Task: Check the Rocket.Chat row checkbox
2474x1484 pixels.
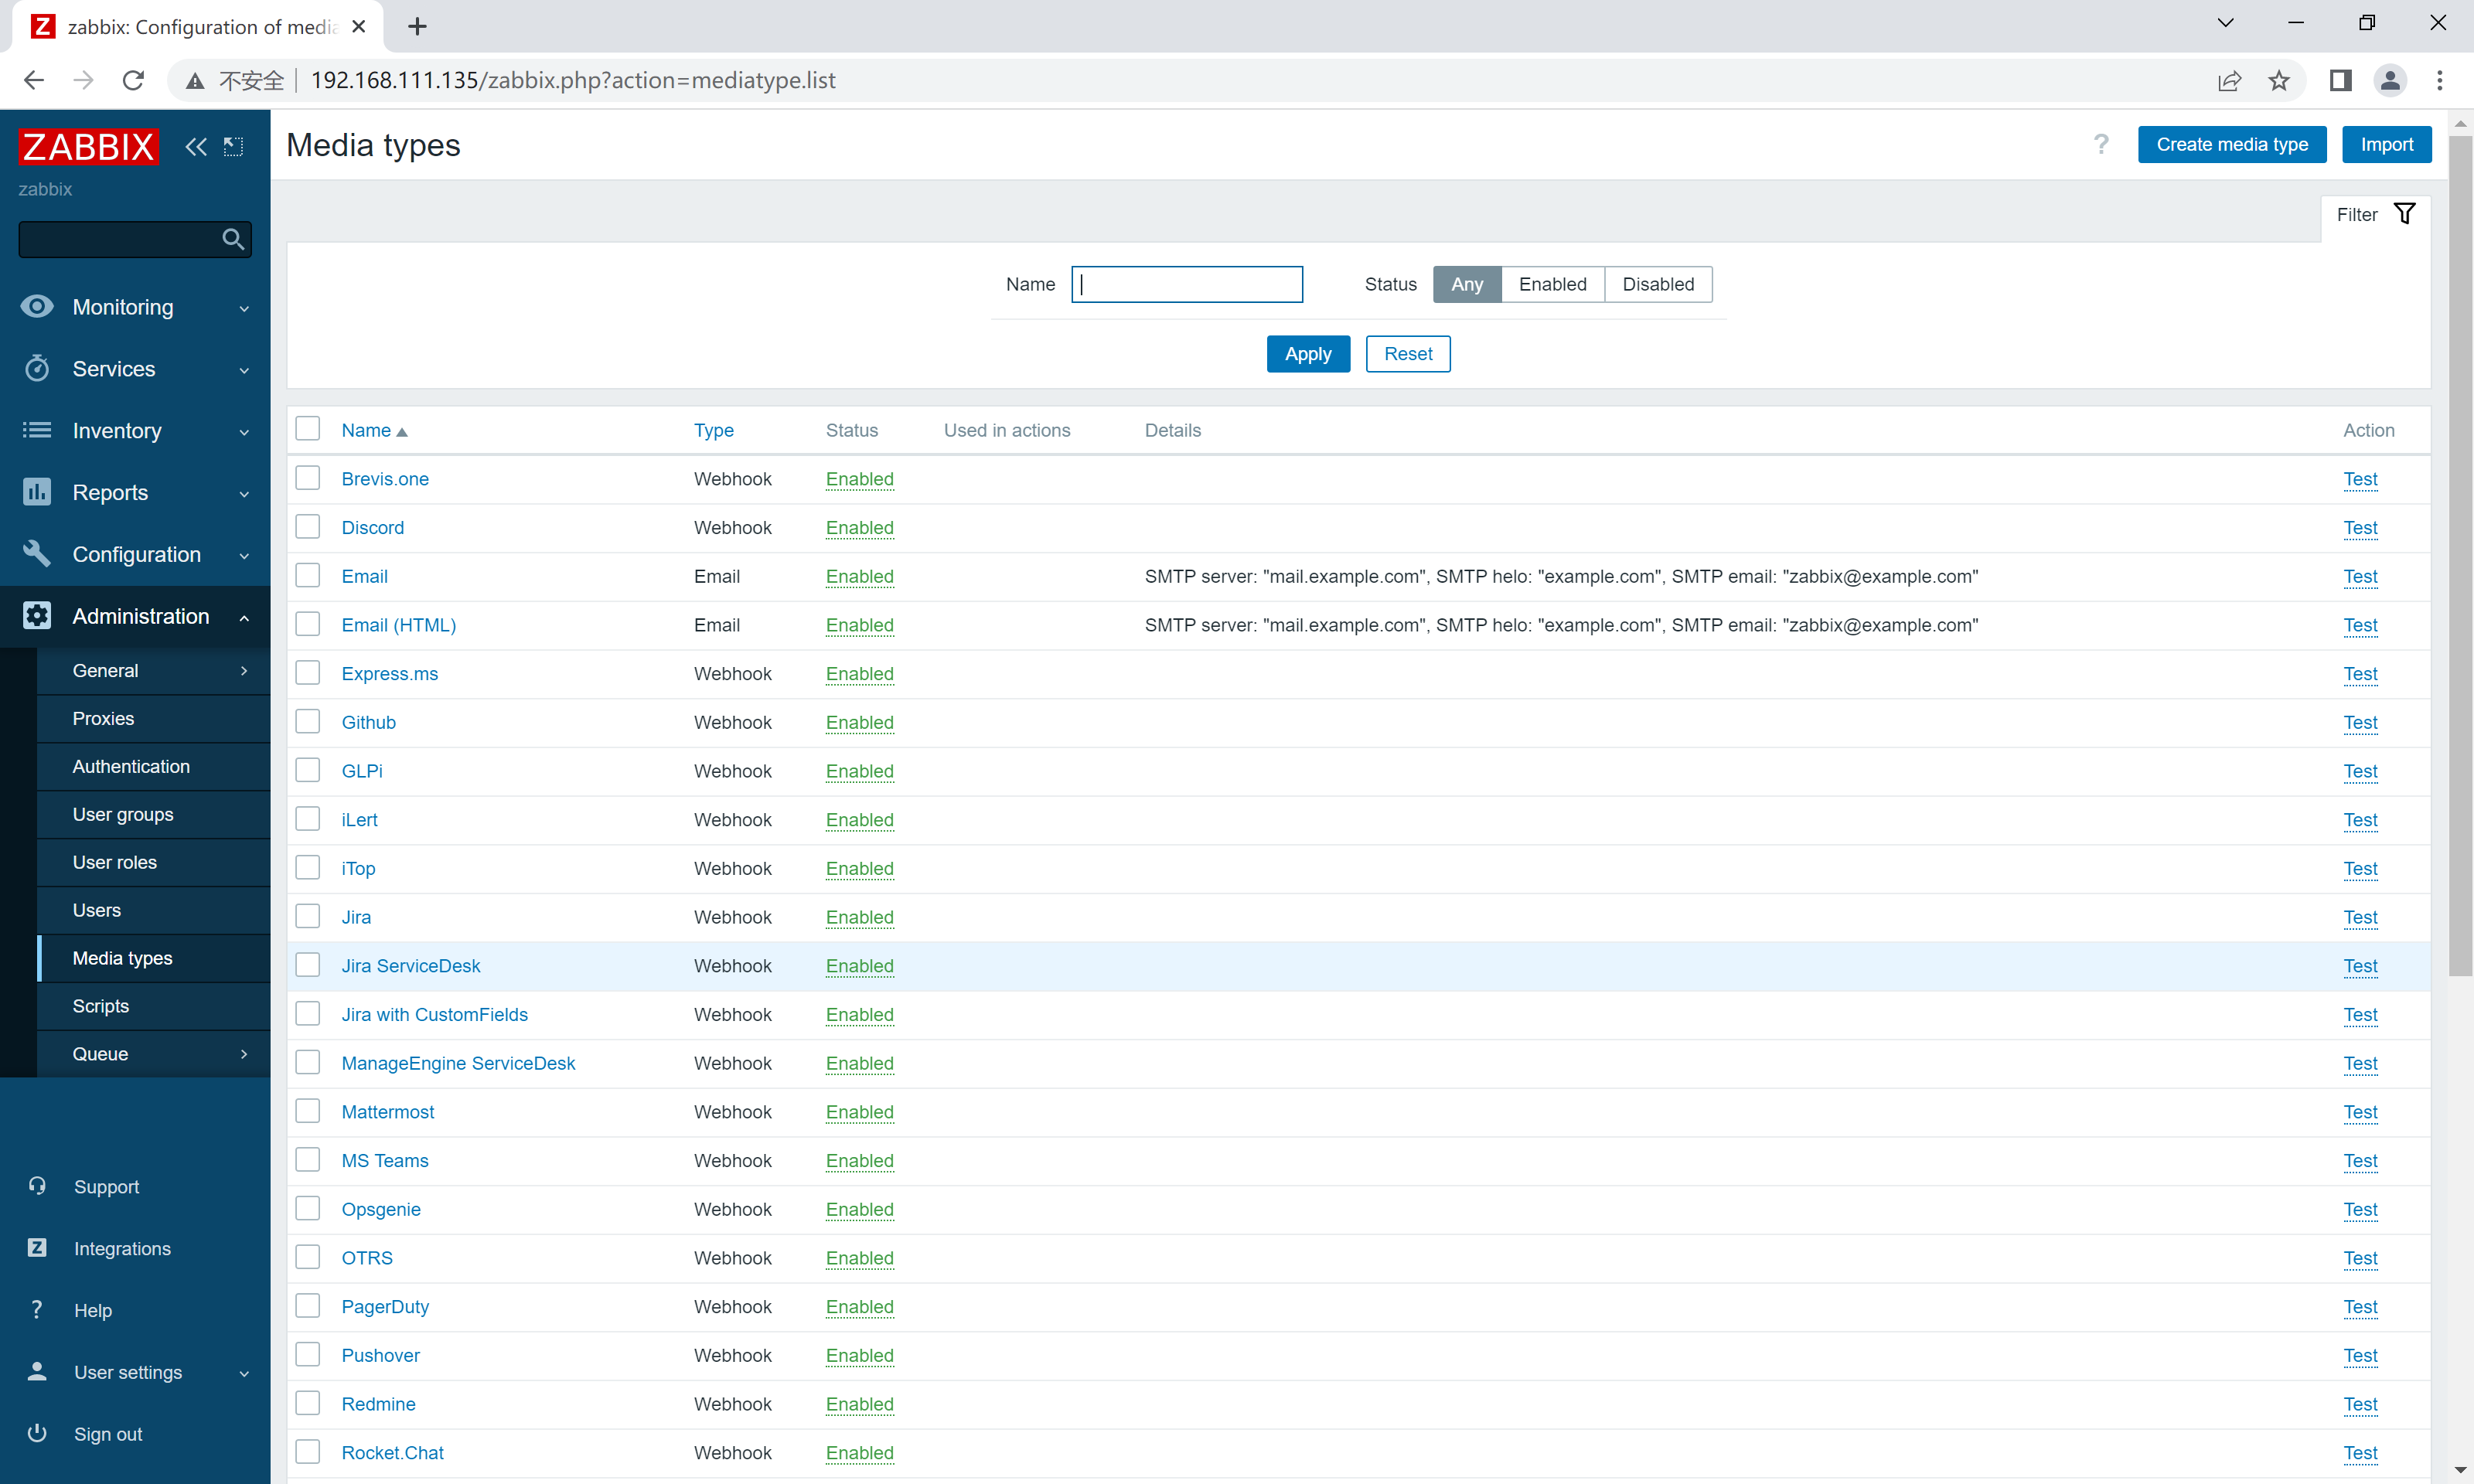Action: 308,1451
